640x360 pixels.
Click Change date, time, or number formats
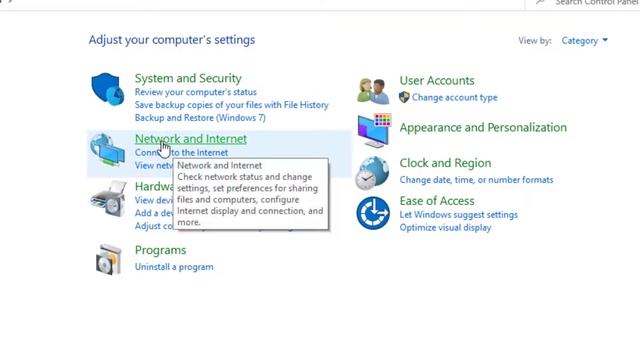pyautogui.click(x=476, y=180)
